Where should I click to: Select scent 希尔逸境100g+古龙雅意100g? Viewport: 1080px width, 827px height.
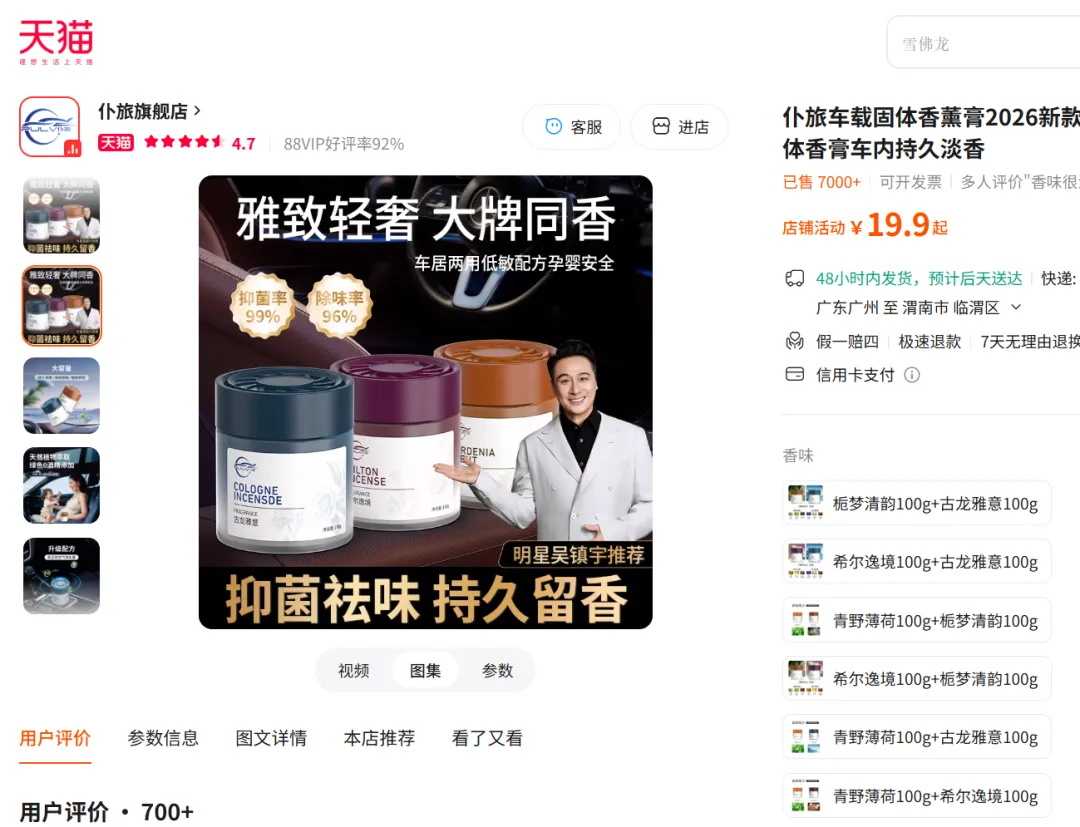[917, 561]
